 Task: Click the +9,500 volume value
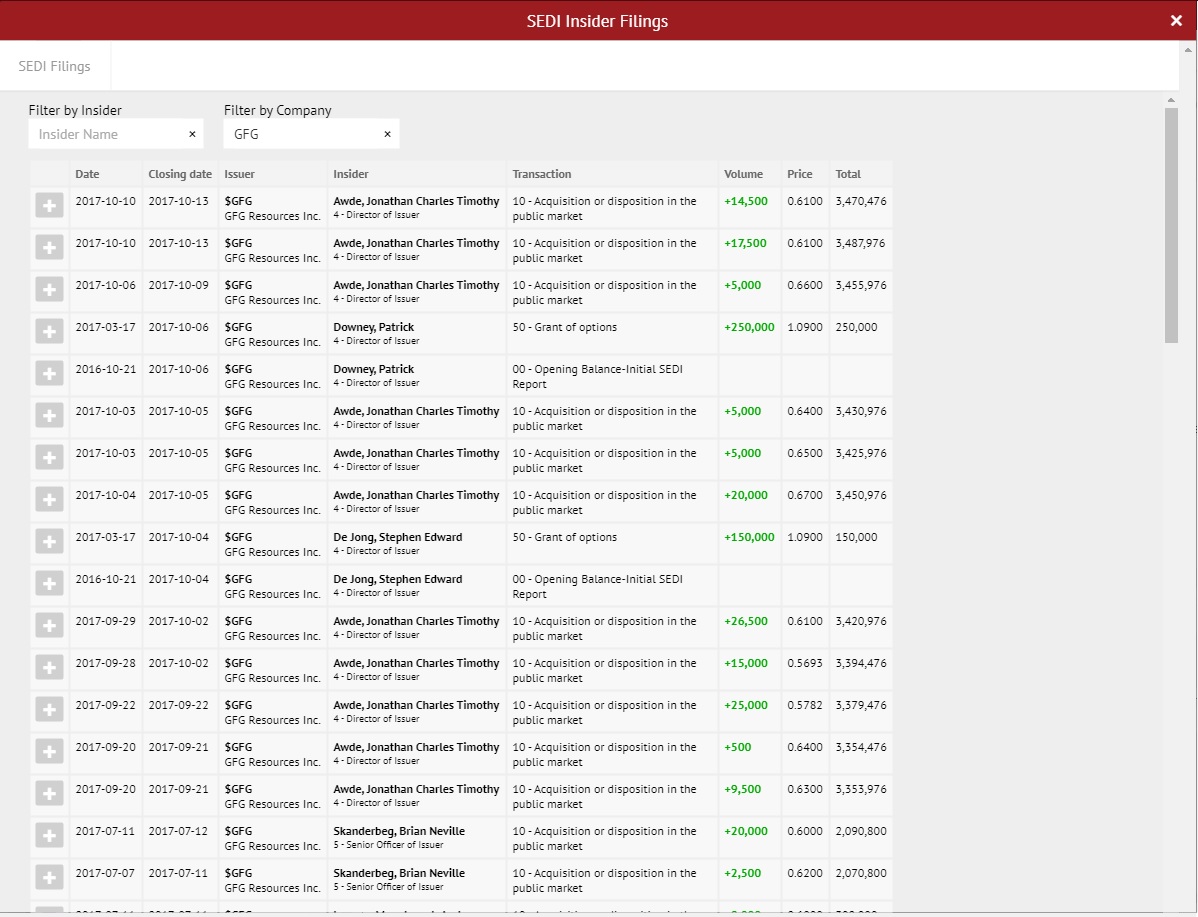743,789
